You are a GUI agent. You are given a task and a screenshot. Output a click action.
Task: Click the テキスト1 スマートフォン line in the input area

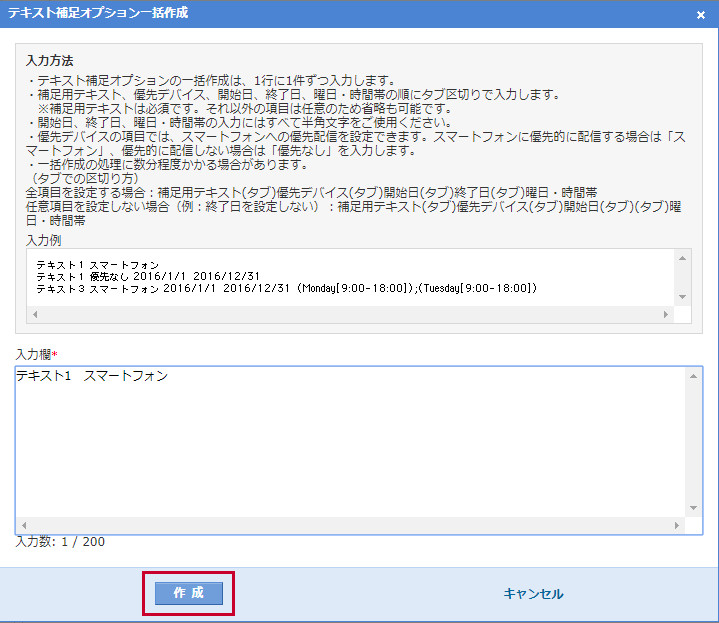[x=92, y=376]
